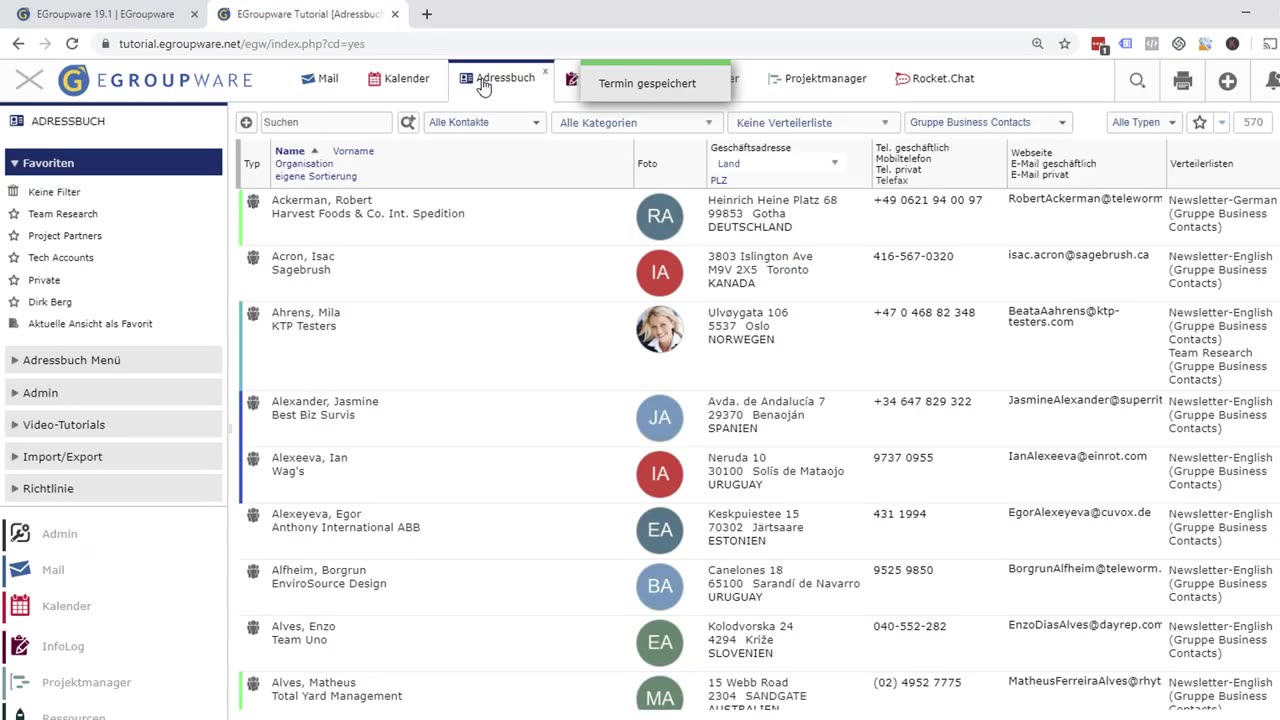Expand the Adressbuch Menü section
The width and height of the screenshot is (1280, 720).
click(113, 360)
